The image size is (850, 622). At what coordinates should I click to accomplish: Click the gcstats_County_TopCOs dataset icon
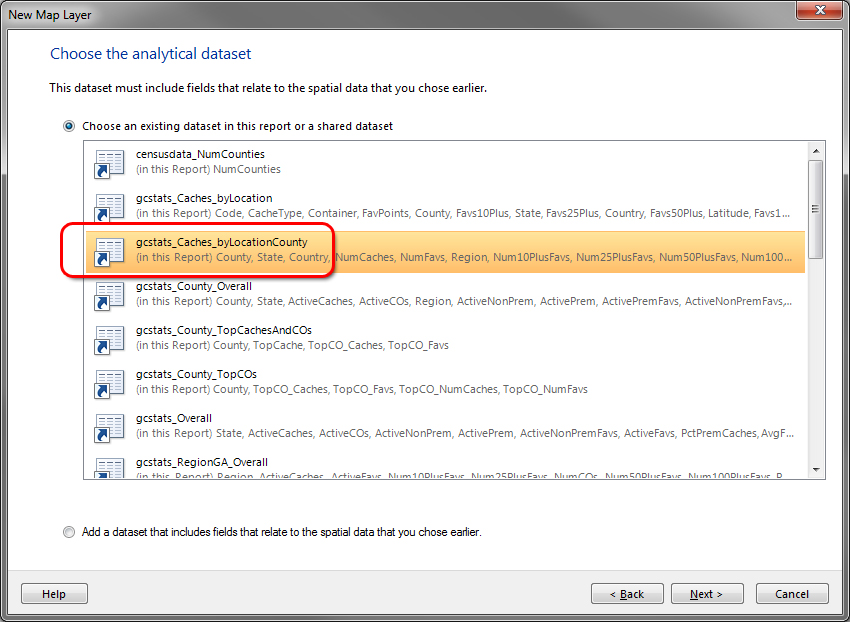click(109, 383)
